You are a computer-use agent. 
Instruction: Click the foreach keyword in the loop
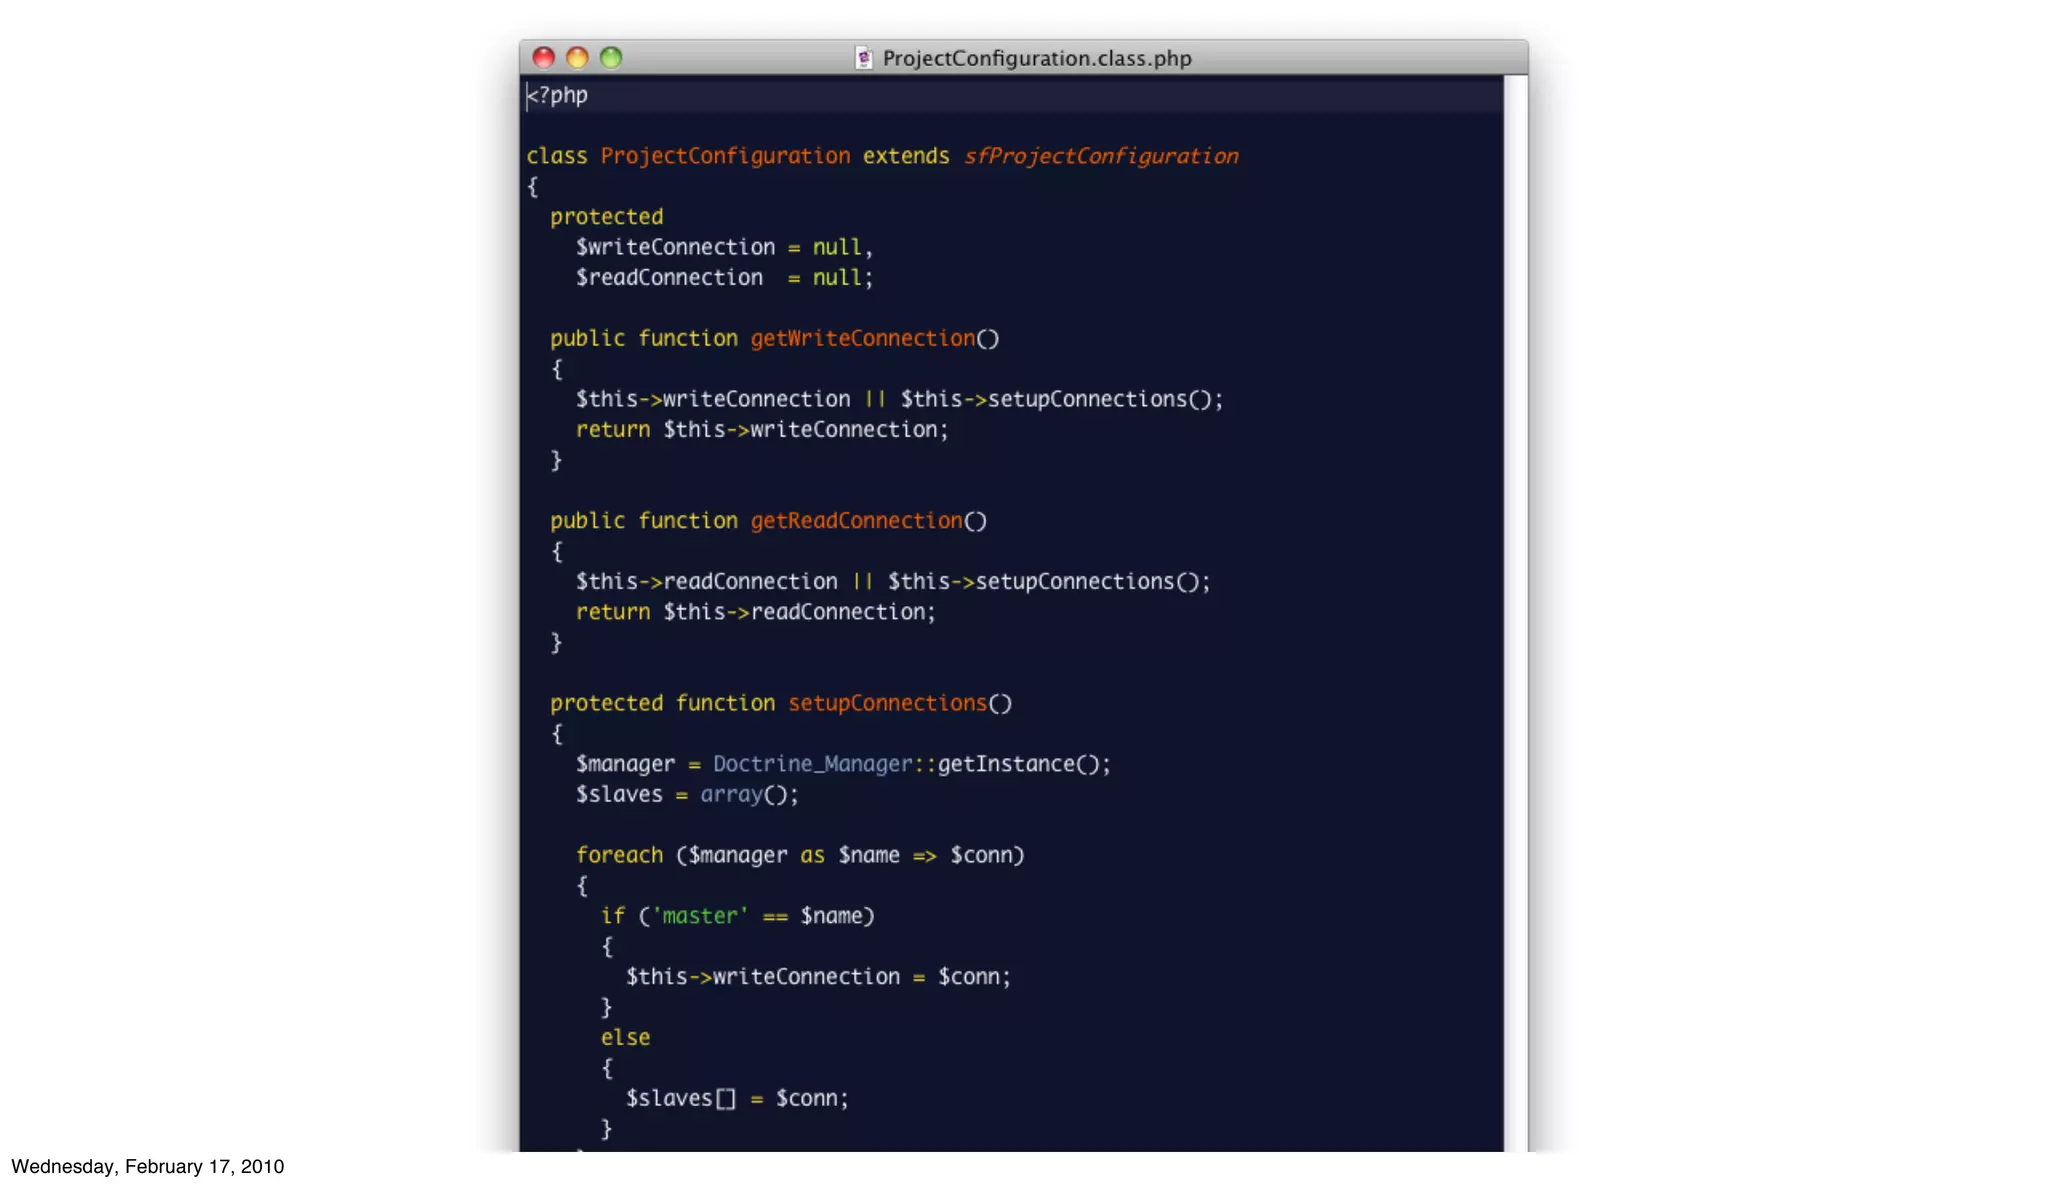pos(619,855)
